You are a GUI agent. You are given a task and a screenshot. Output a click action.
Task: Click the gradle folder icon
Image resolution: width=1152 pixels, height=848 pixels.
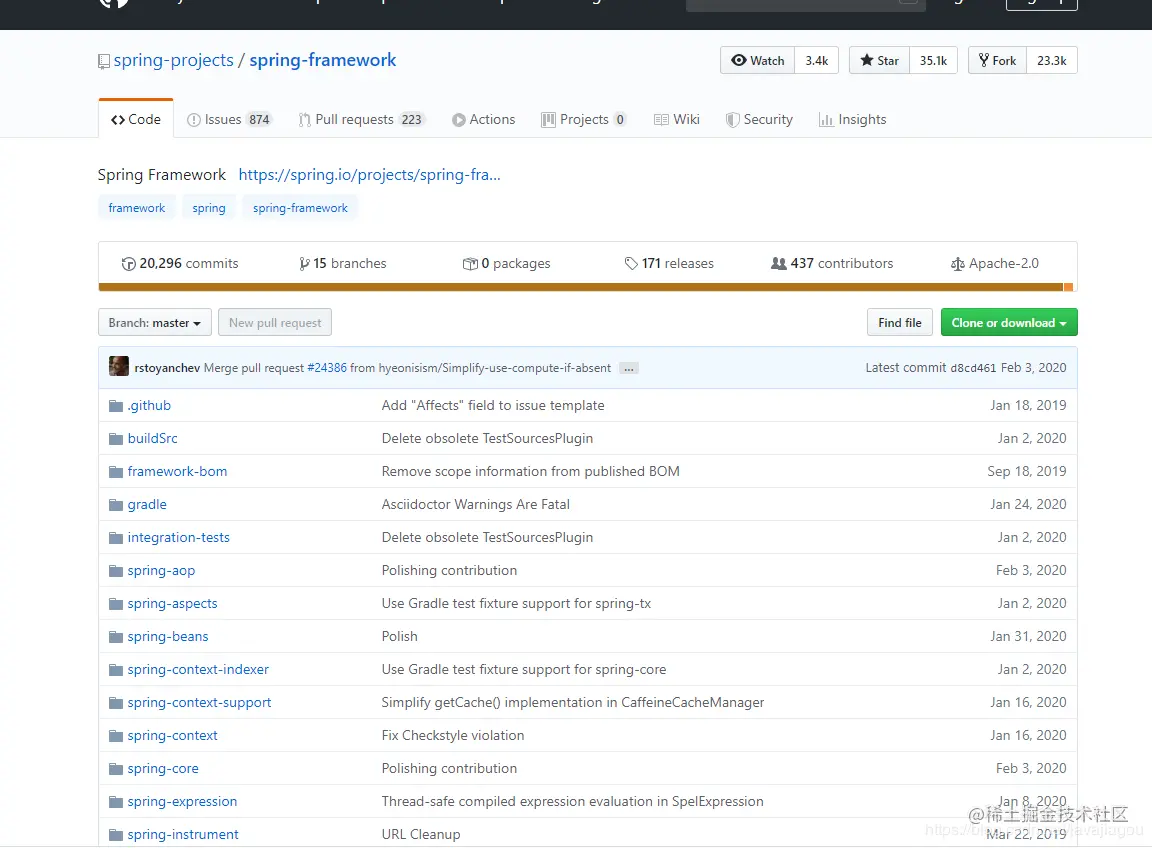116,505
